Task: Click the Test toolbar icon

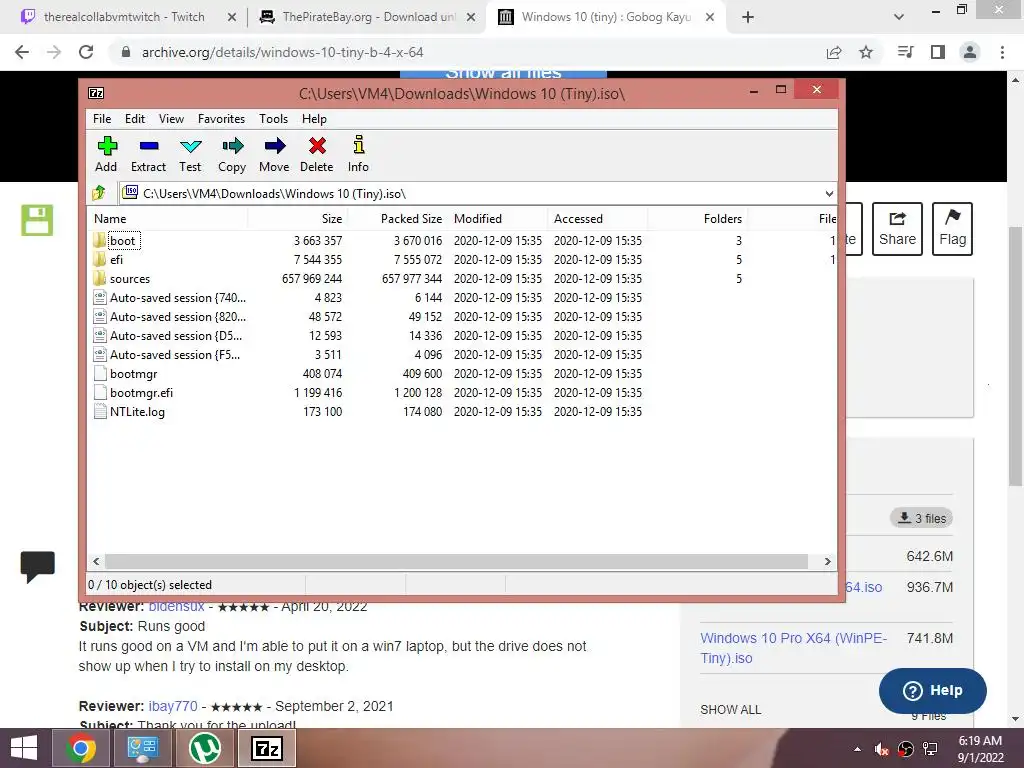Action: [x=190, y=154]
